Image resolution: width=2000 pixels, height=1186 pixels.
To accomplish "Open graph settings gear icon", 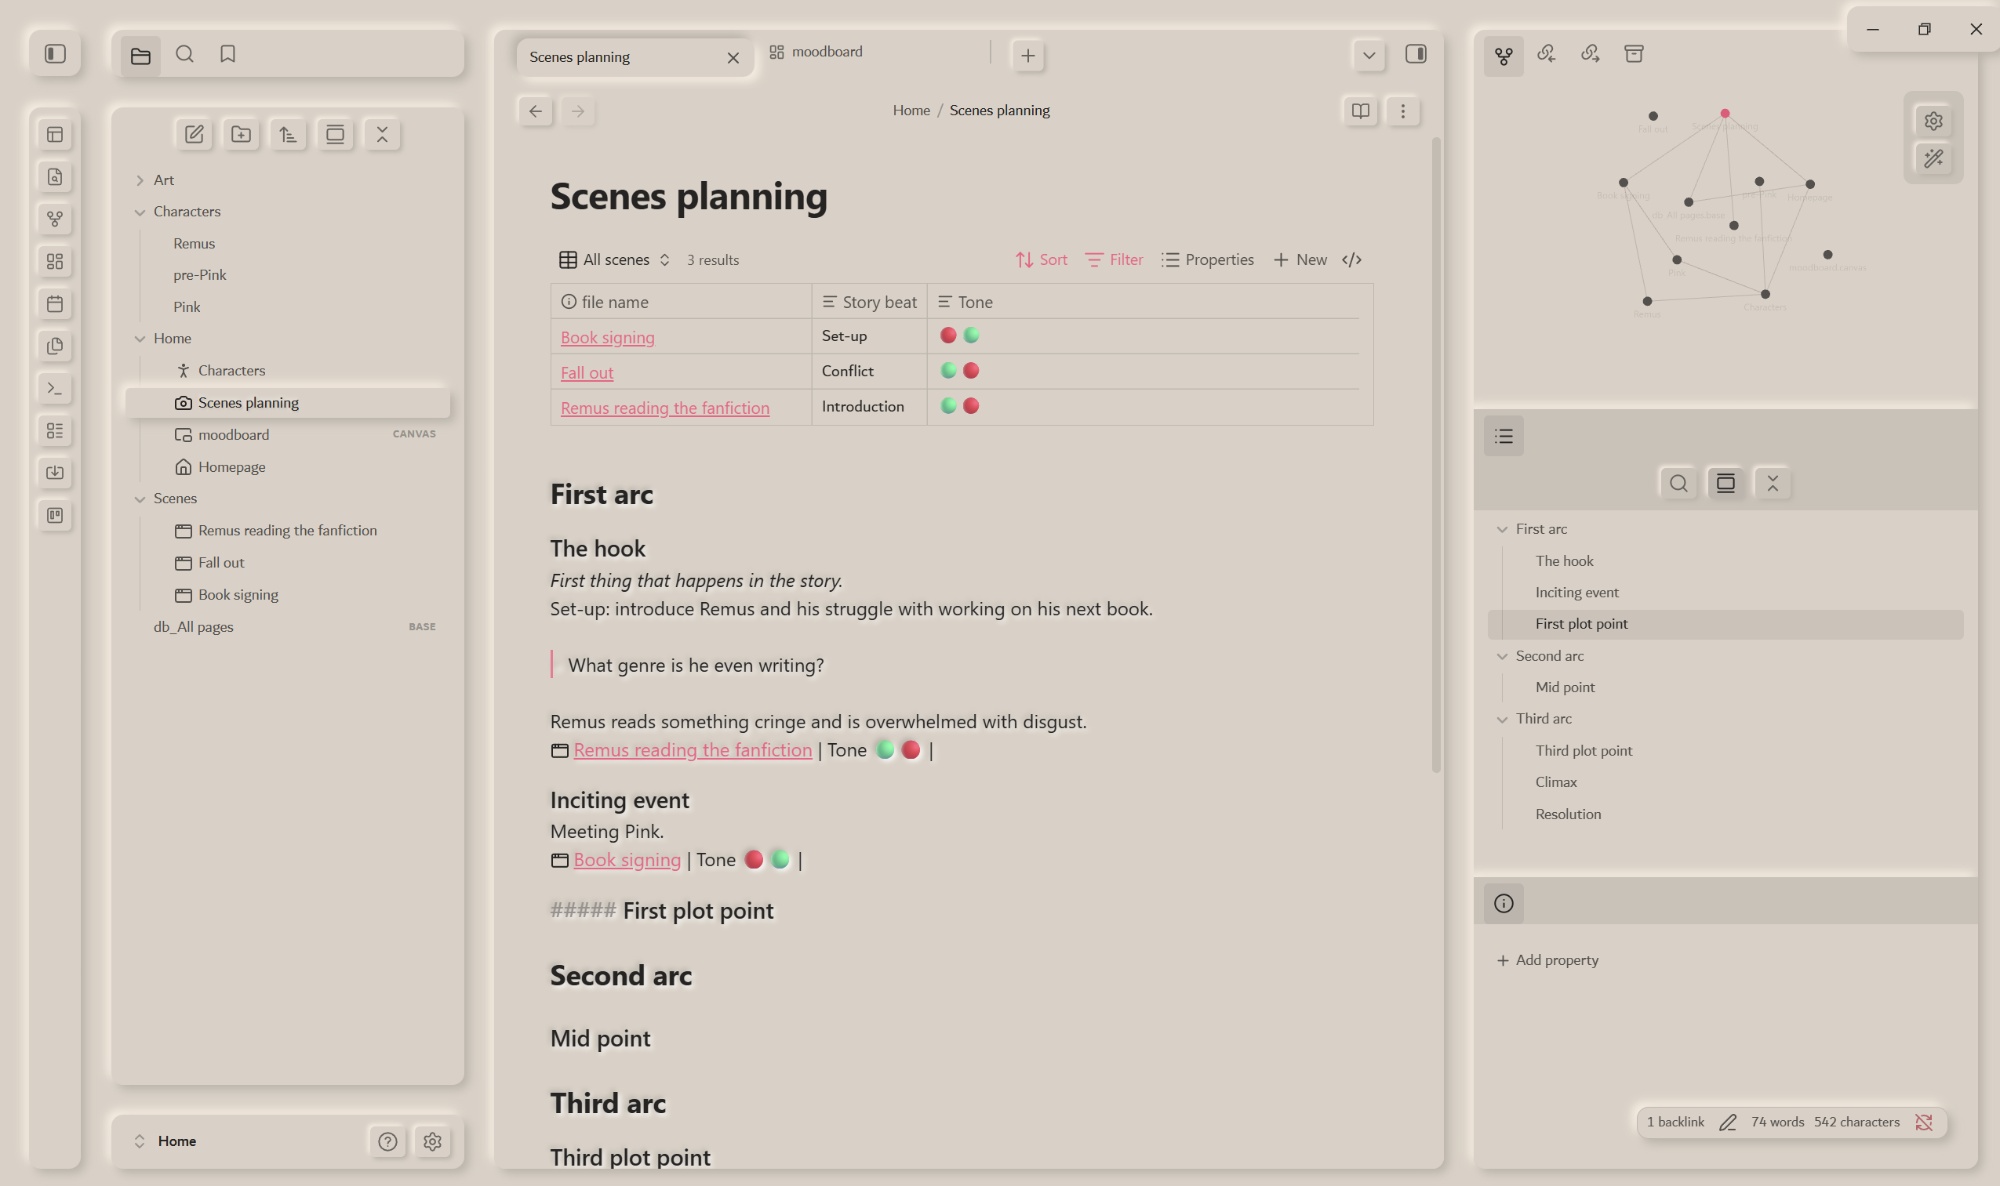I will (x=1933, y=121).
